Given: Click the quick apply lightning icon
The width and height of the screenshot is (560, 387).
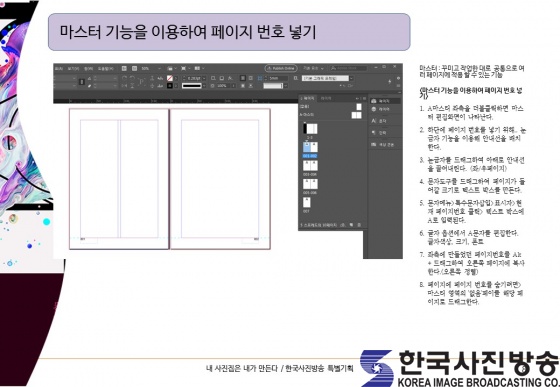Looking at the screenshot, I should (390, 82).
